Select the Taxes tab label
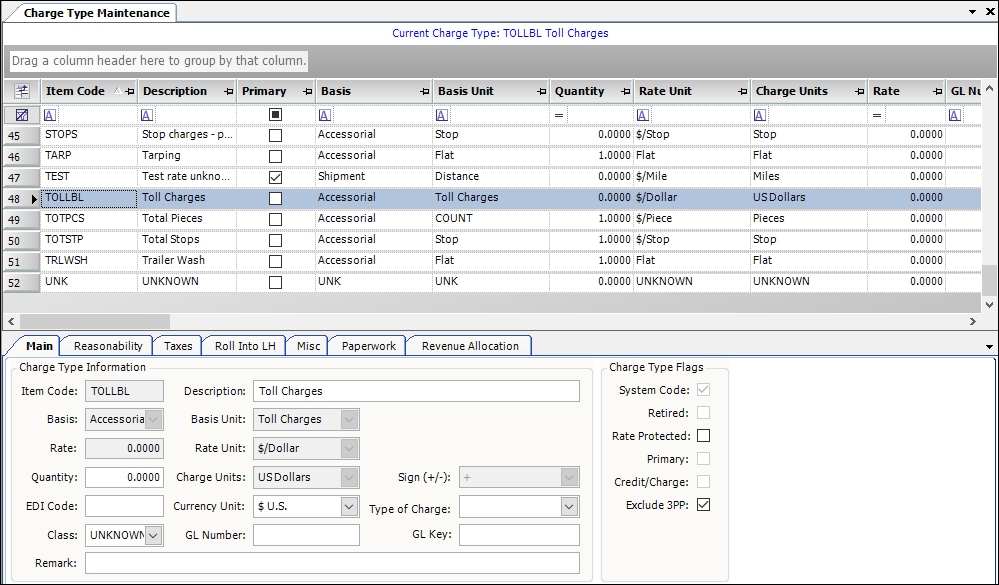Image resolution: width=999 pixels, height=585 pixels. click(177, 345)
